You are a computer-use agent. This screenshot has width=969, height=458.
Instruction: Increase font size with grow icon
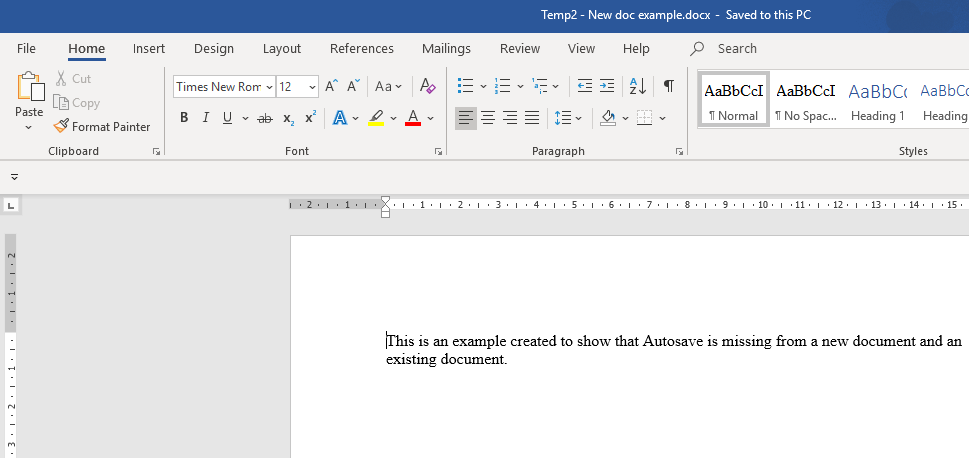tap(331, 86)
